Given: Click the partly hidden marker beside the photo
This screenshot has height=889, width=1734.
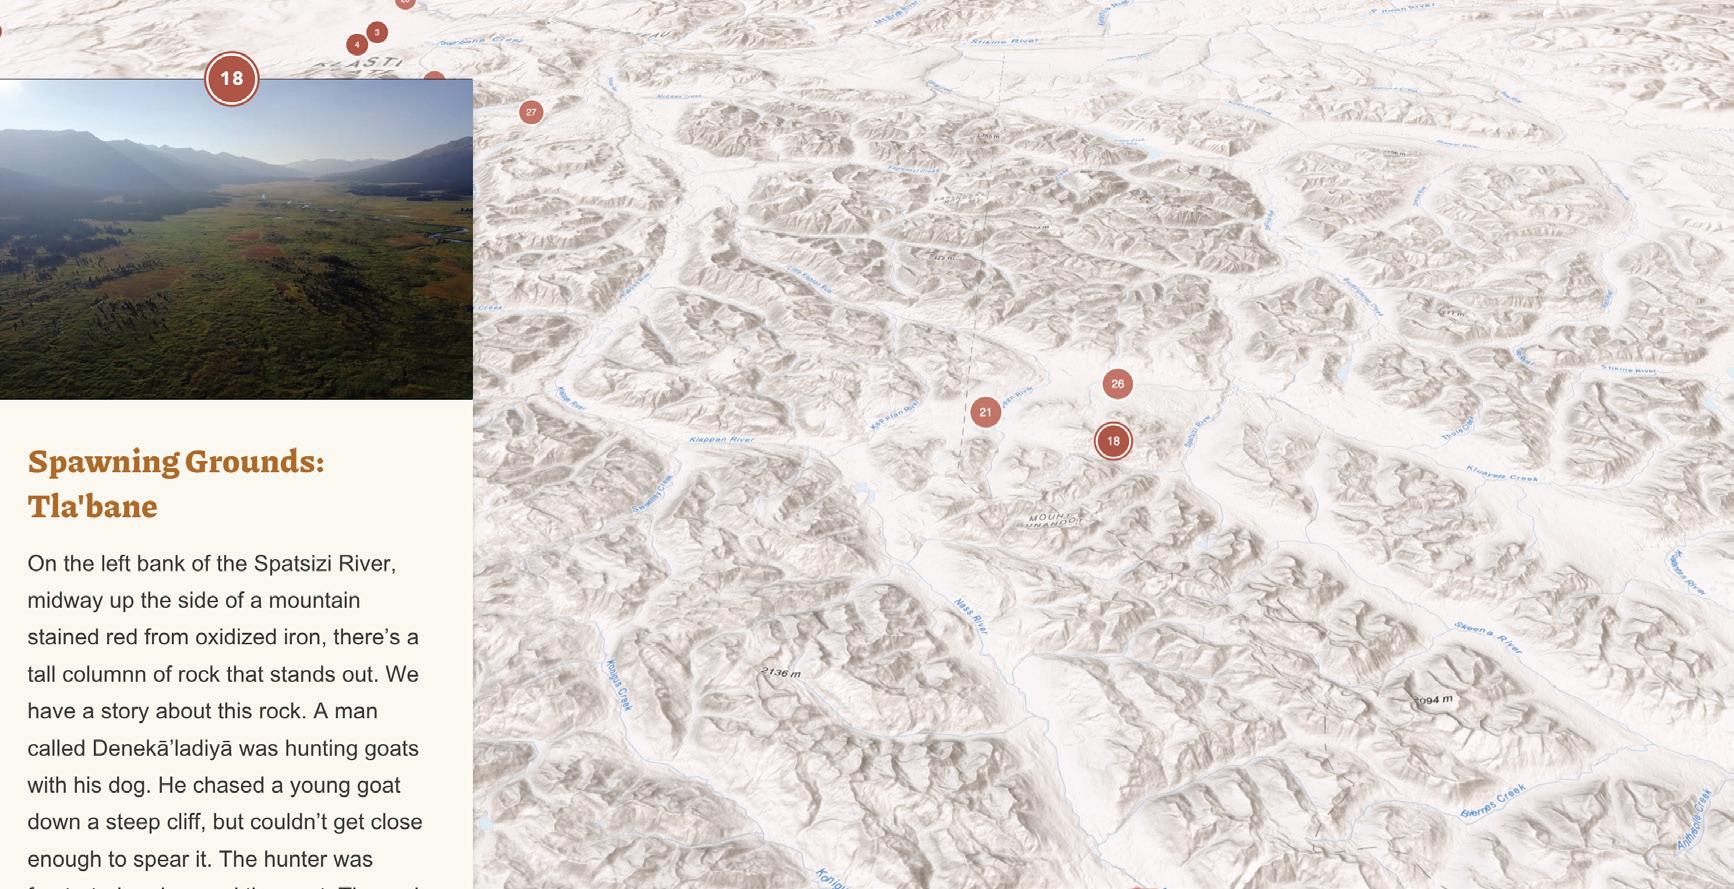Looking at the screenshot, I should (x=436, y=76).
